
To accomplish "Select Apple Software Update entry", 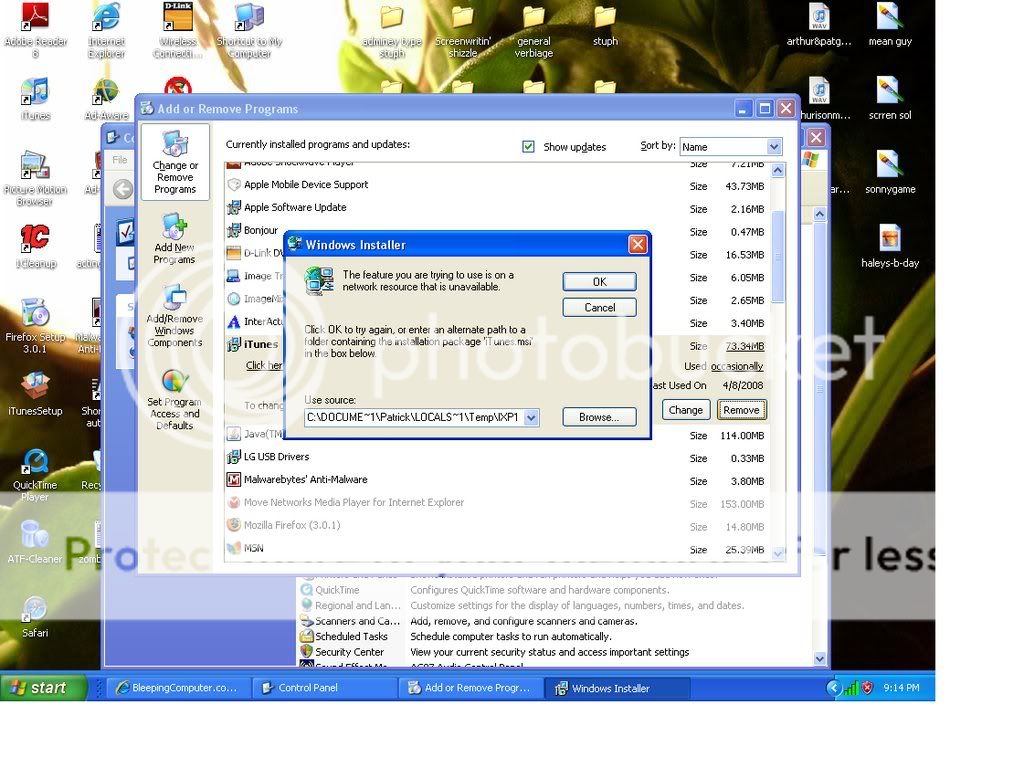I will pyautogui.click(x=496, y=208).
